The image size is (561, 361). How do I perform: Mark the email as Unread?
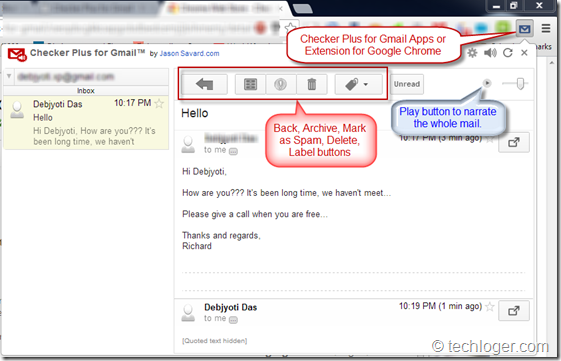(407, 84)
